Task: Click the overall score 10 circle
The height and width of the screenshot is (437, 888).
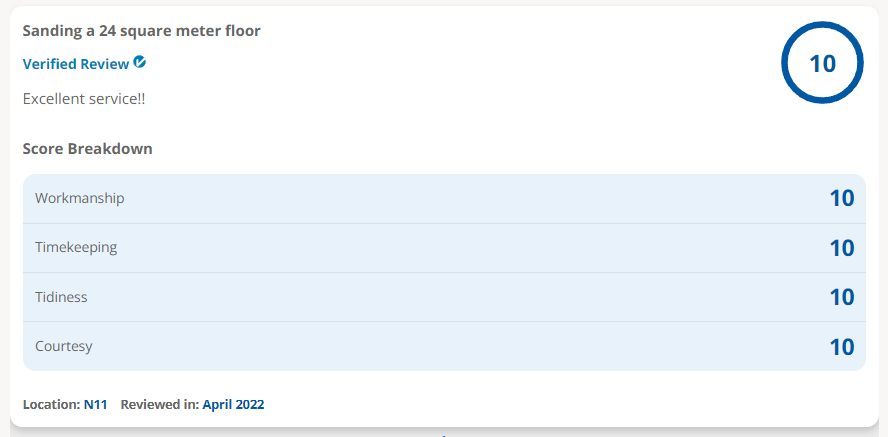Action: [x=822, y=63]
